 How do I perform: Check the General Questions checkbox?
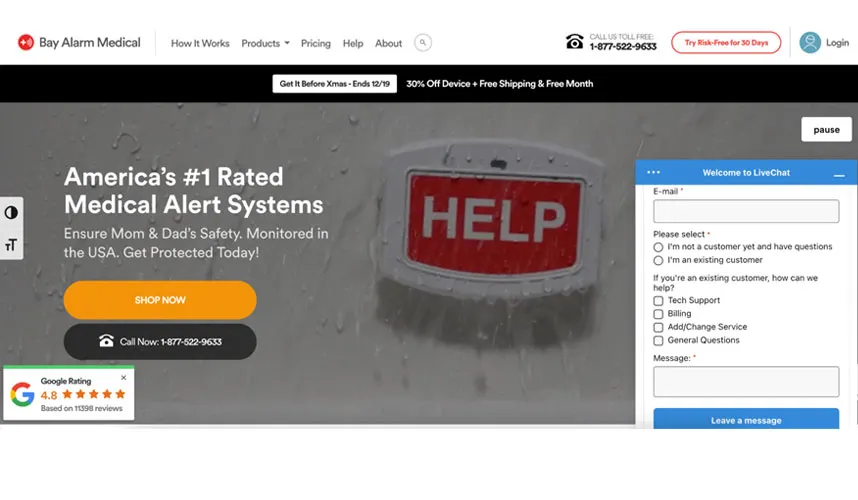pos(658,340)
